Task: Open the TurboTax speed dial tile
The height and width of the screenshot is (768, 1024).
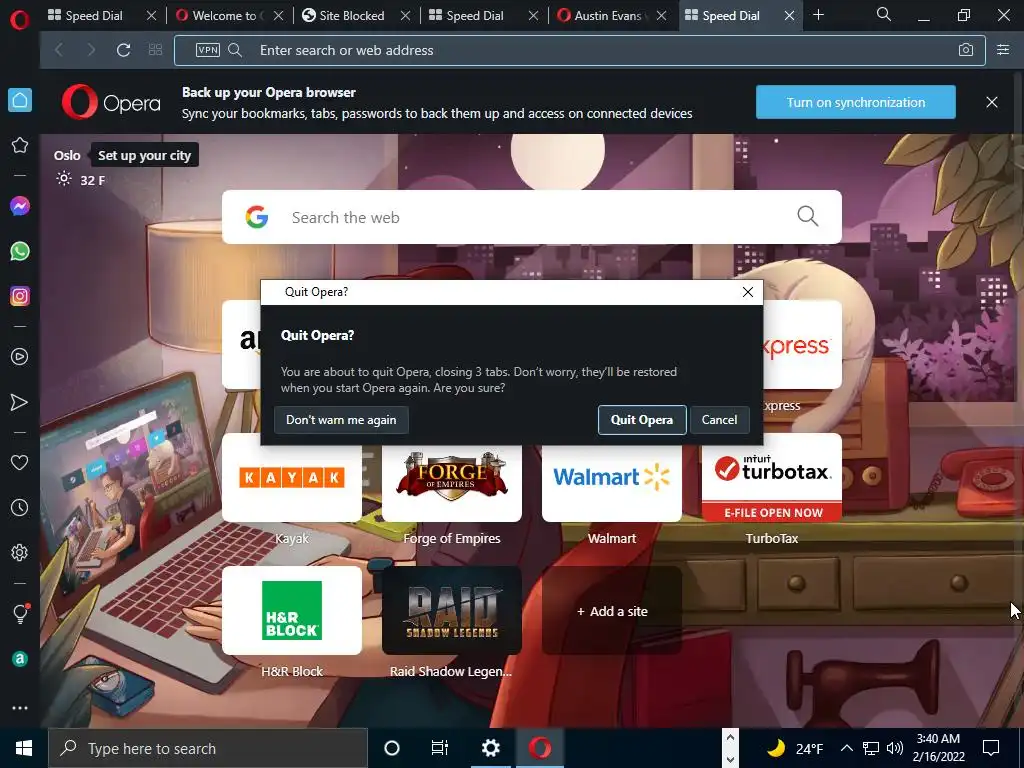Action: click(x=772, y=477)
